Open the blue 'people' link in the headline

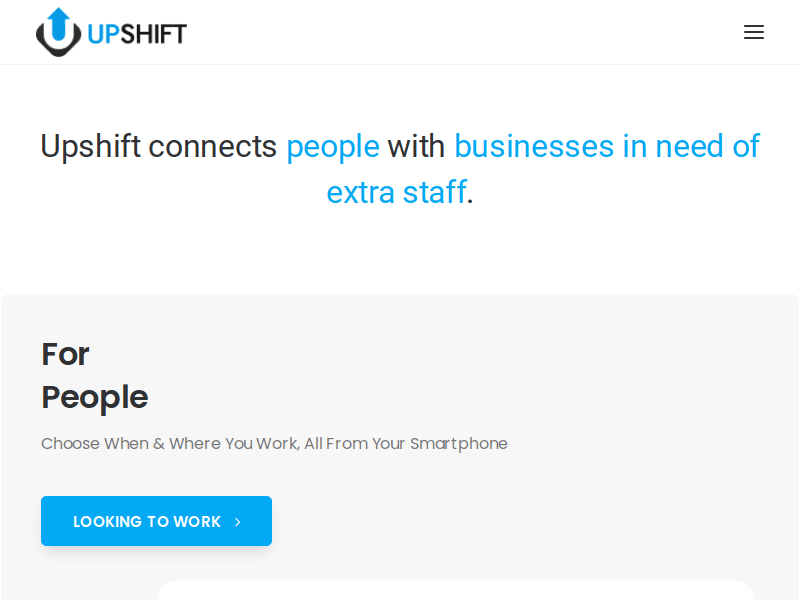tap(332, 146)
